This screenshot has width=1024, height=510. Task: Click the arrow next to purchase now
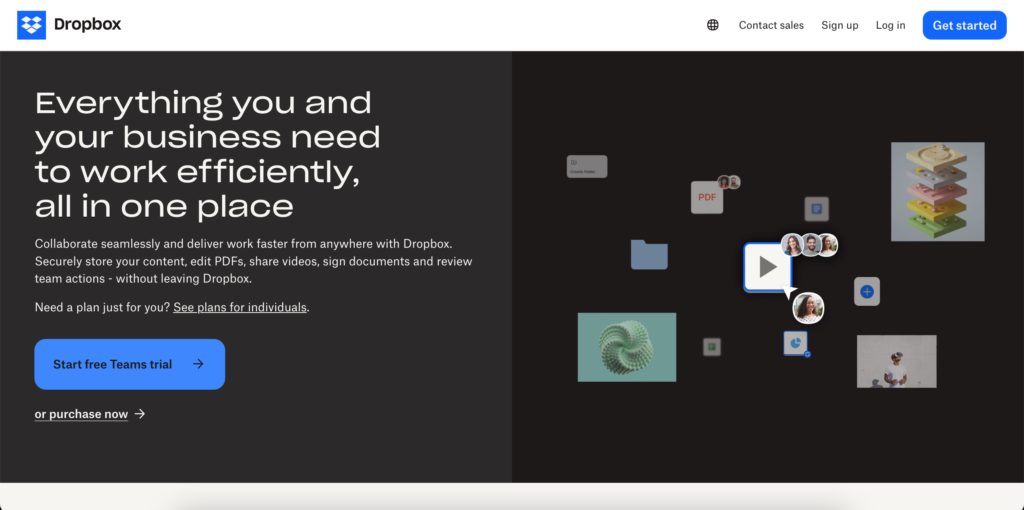click(x=140, y=414)
